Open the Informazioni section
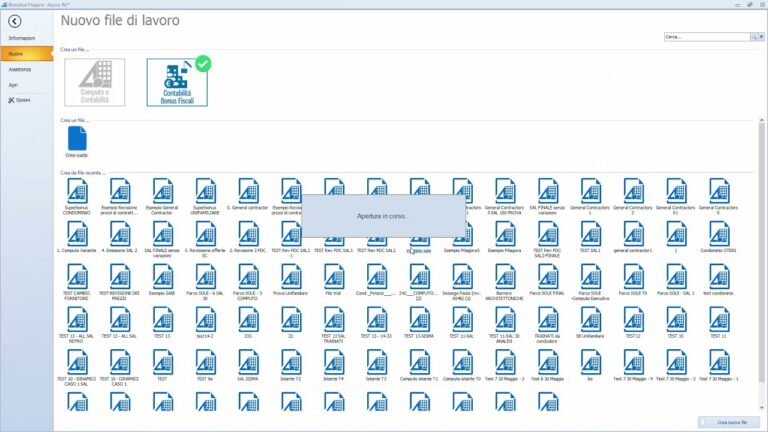The width and height of the screenshot is (768, 432). click(x=22, y=38)
